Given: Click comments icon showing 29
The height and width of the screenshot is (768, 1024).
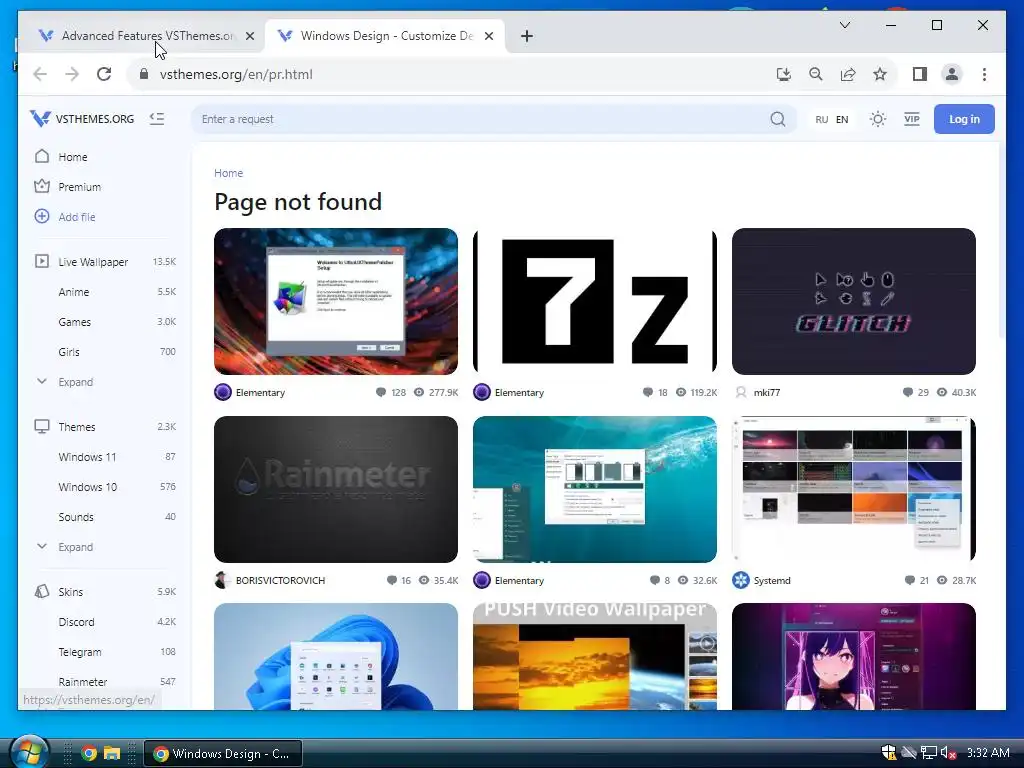Looking at the screenshot, I should coord(908,392).
